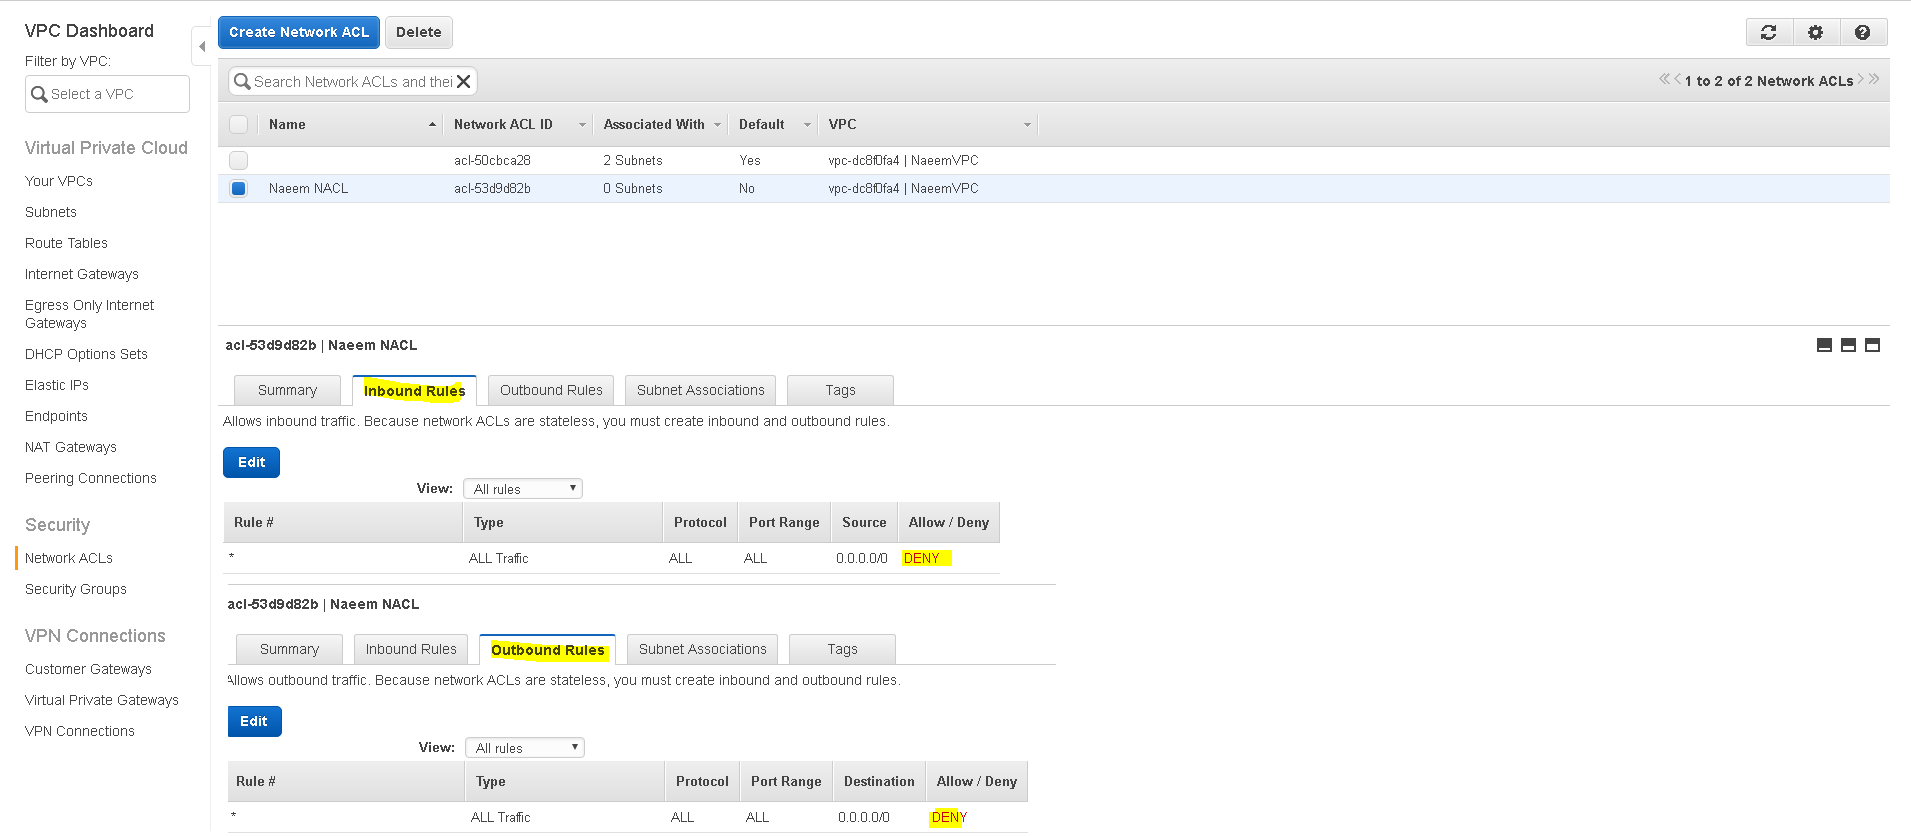Navigate to Subnets
Screen dimensions: 1911x837
51,212
